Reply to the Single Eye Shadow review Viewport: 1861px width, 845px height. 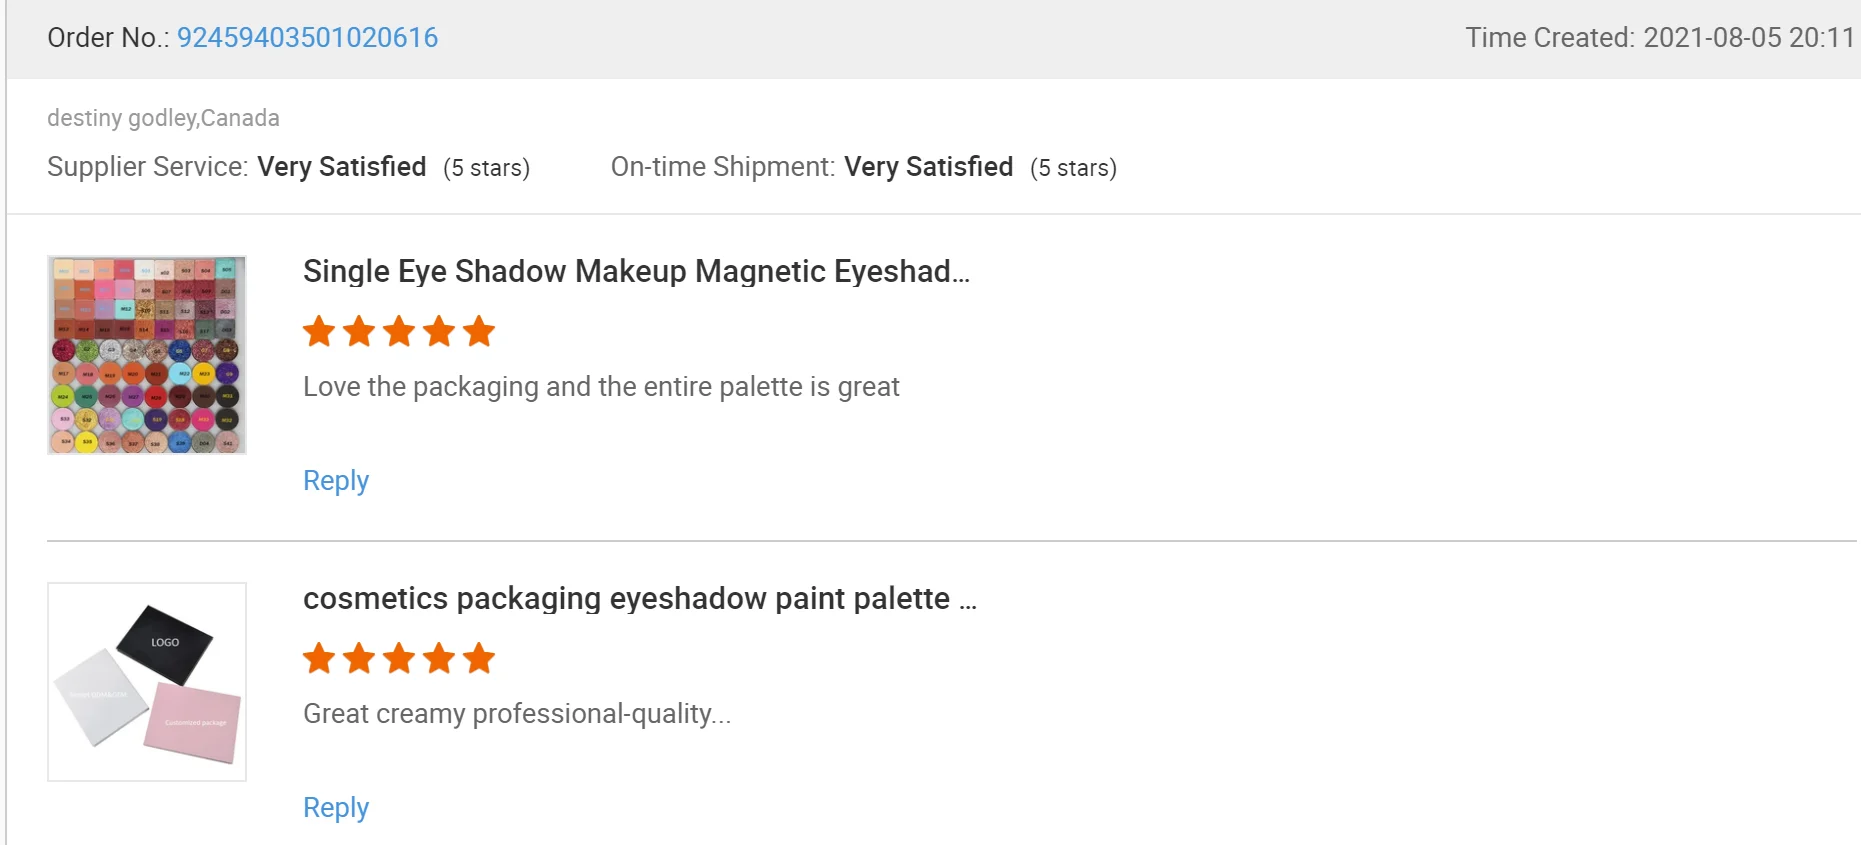pyautogui.click(x=336, y=481)
